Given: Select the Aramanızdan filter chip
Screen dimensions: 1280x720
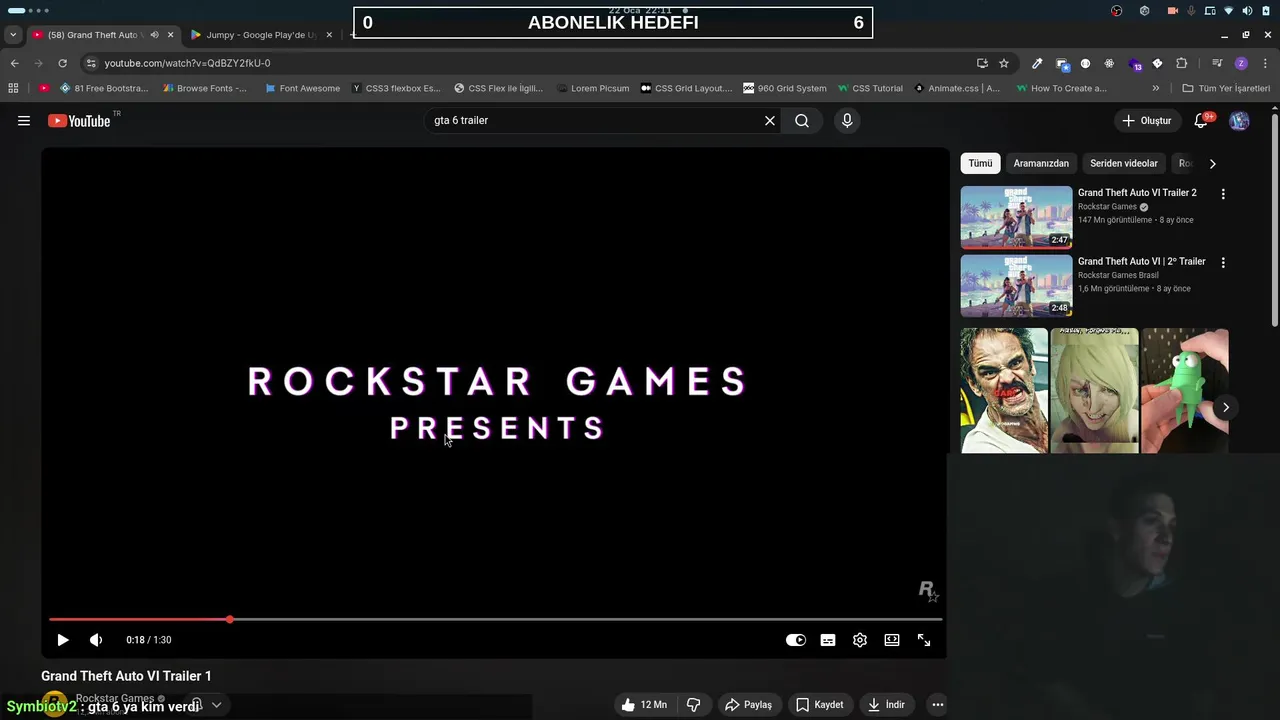Looking at the screenshot, I should tap(1041, 163).
